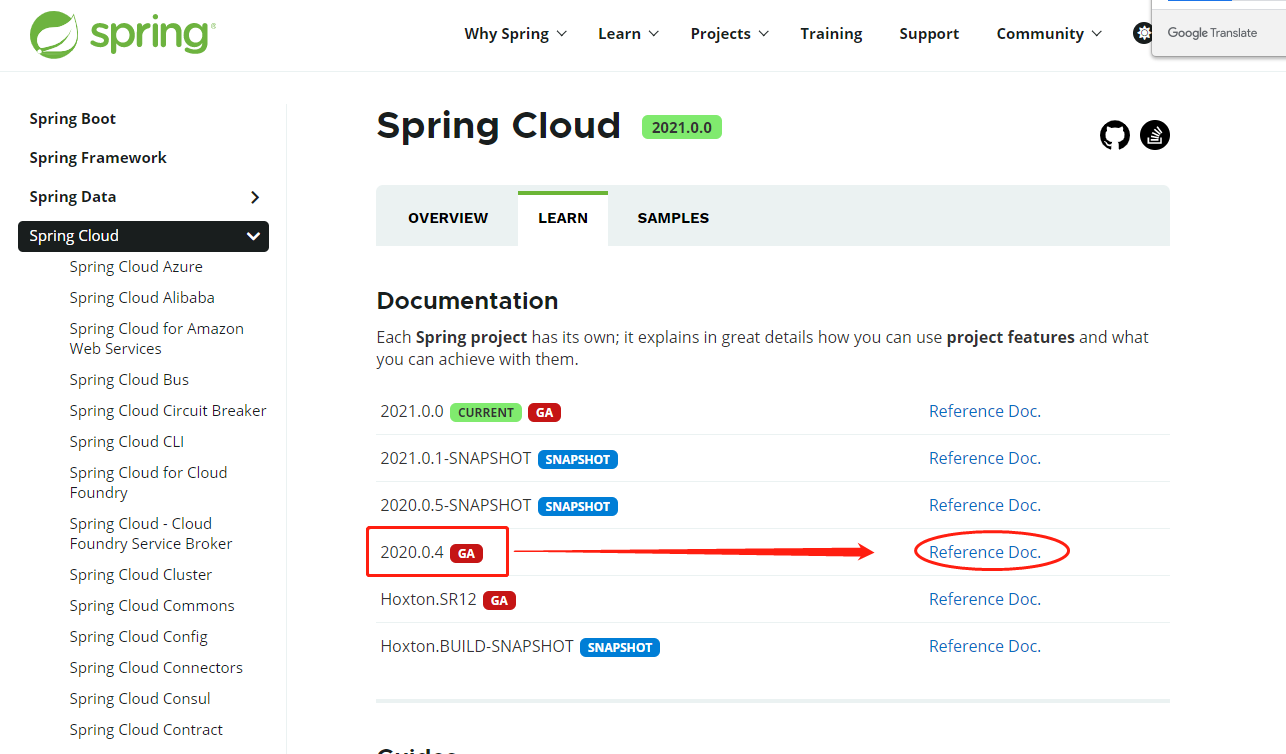This screenshot has width=1286, height=754.
Task: Click the Spring Cloud page heading
Action: pos(499,126)
